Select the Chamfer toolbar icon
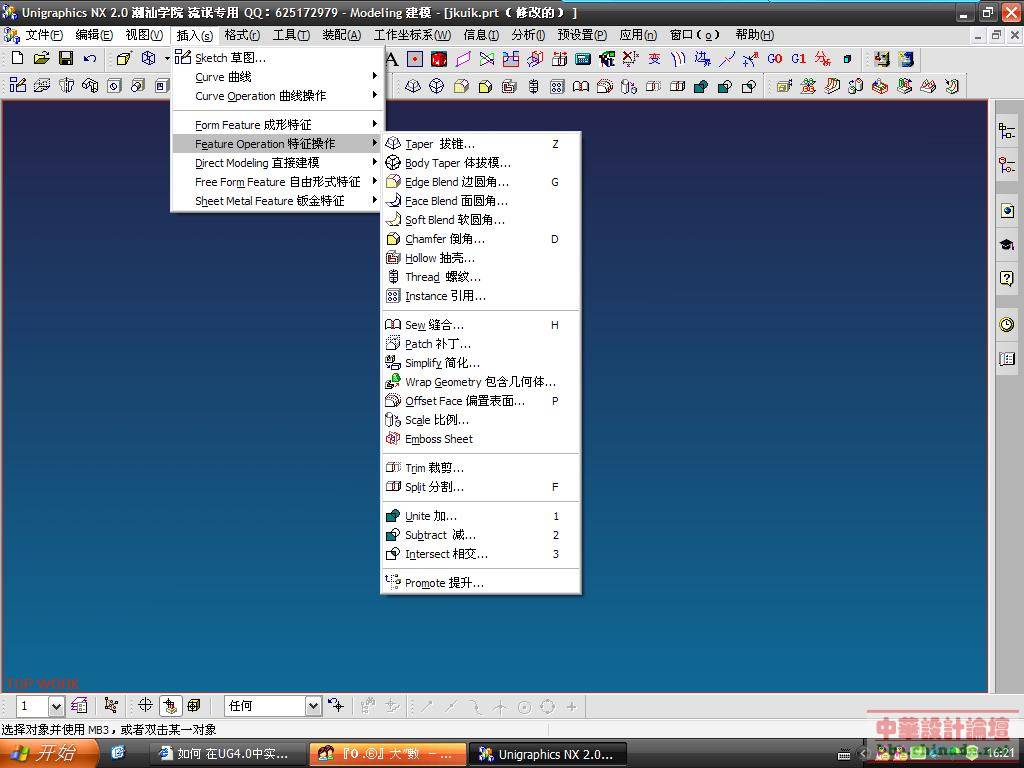 tap(485, 86)
